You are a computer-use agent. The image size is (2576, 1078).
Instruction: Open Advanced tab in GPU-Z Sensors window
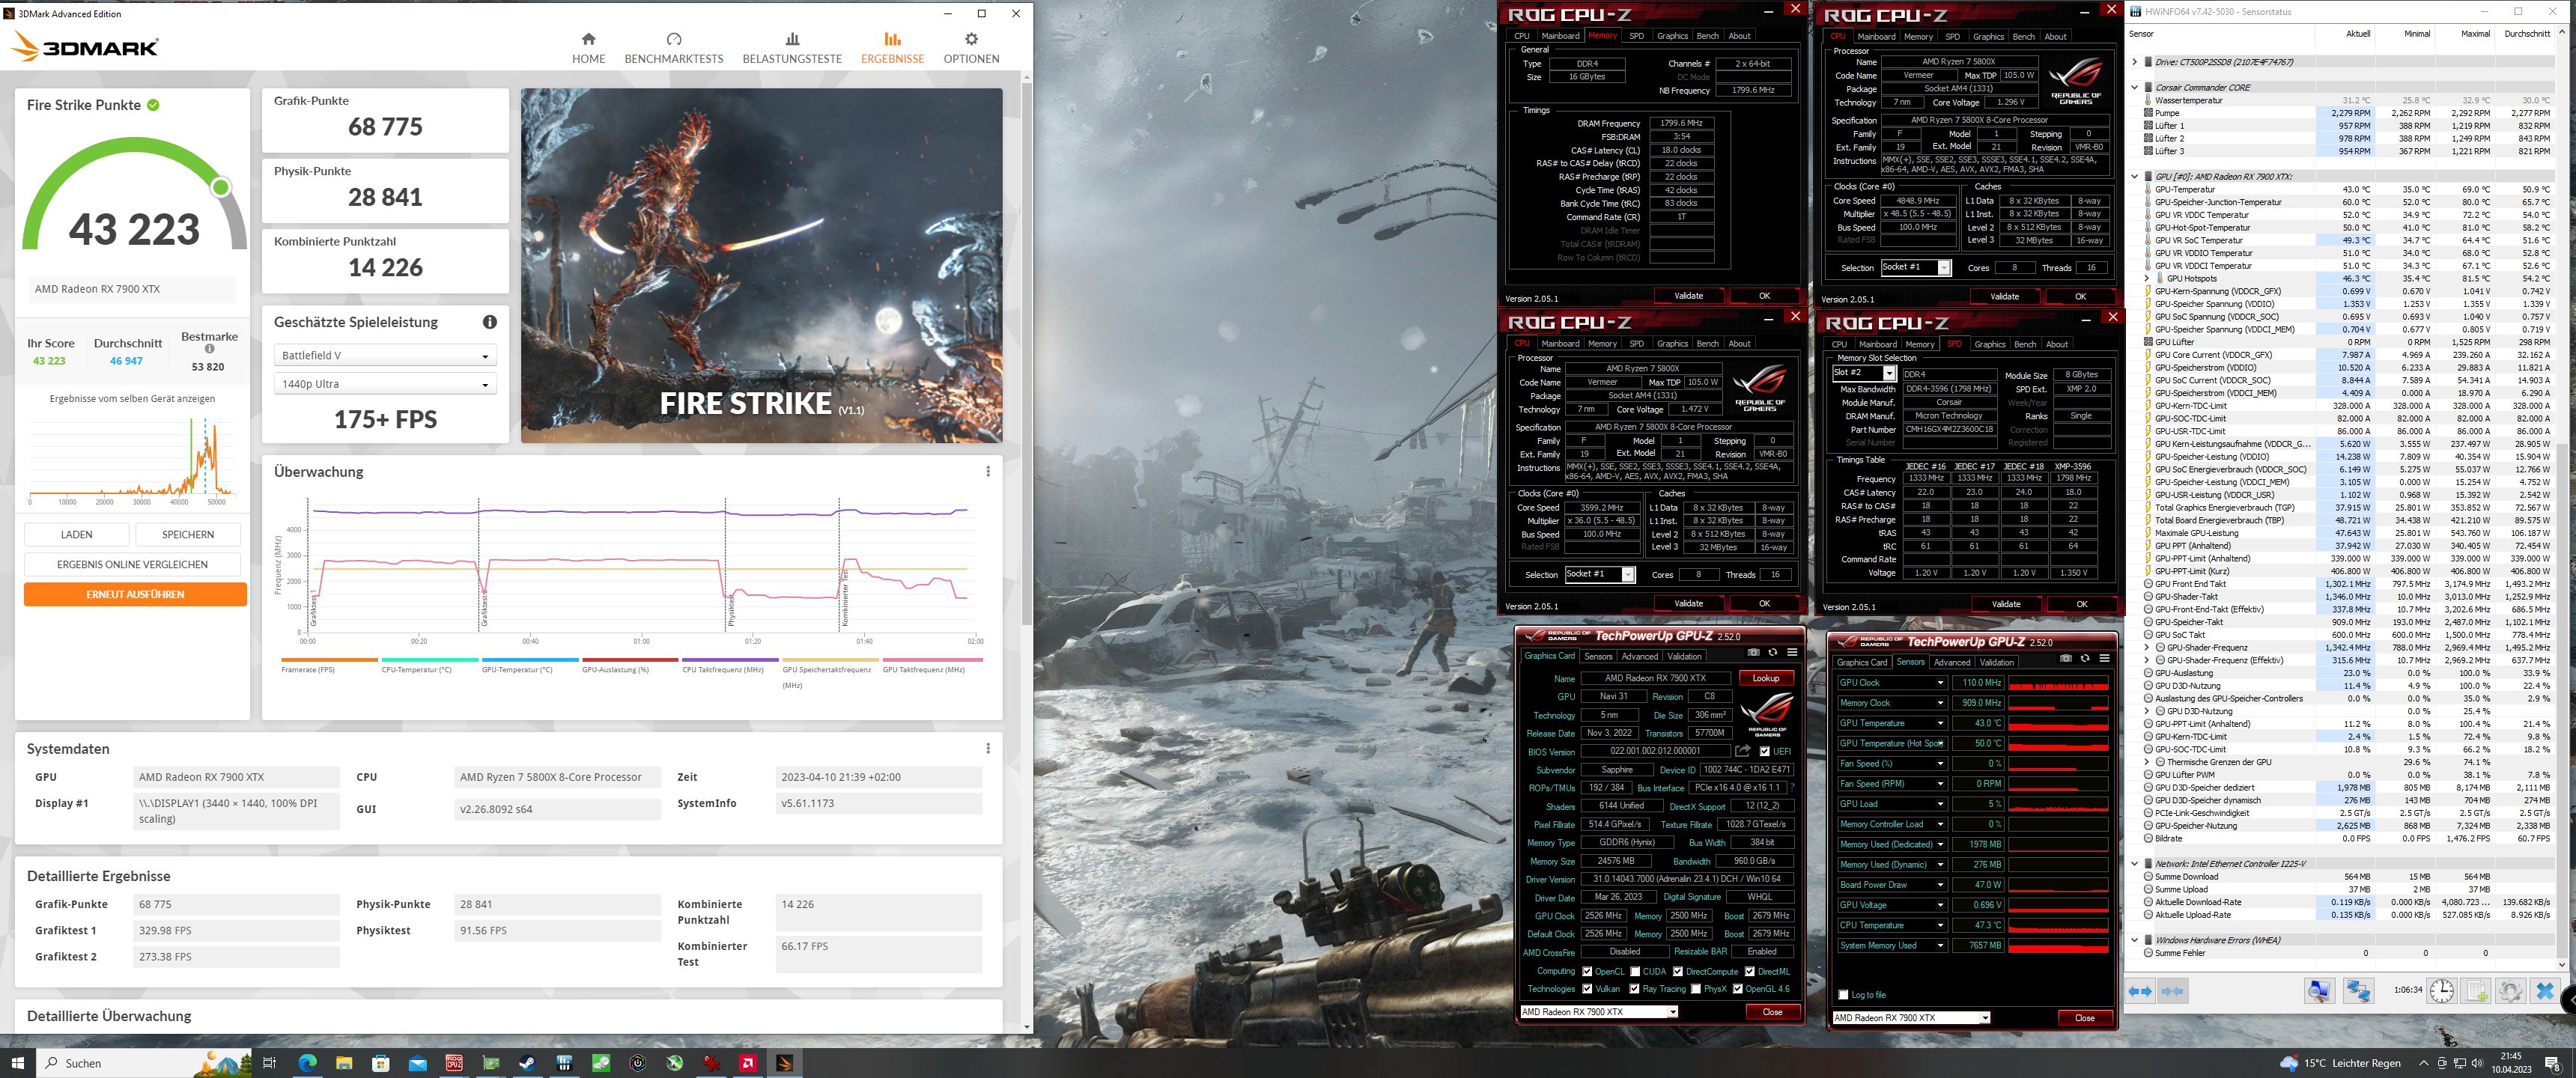1951,662
